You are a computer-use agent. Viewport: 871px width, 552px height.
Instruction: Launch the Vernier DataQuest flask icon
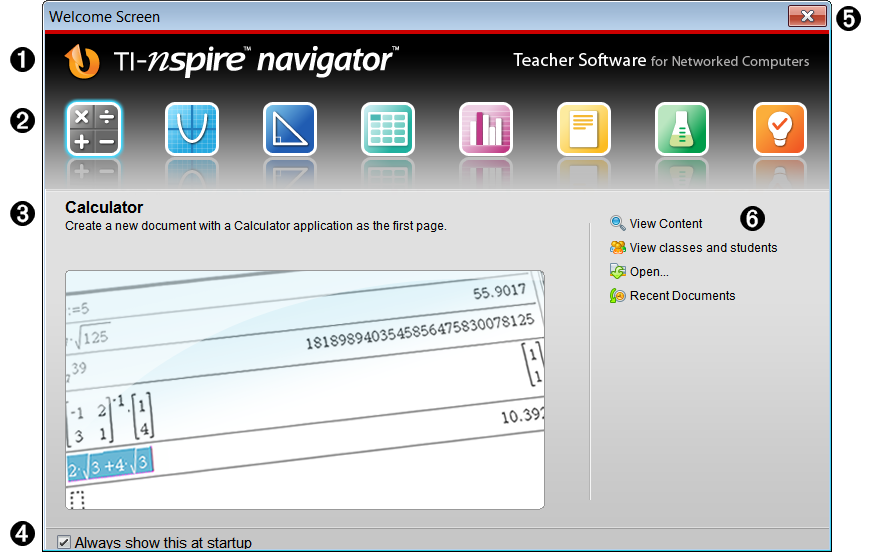point(681,130)
